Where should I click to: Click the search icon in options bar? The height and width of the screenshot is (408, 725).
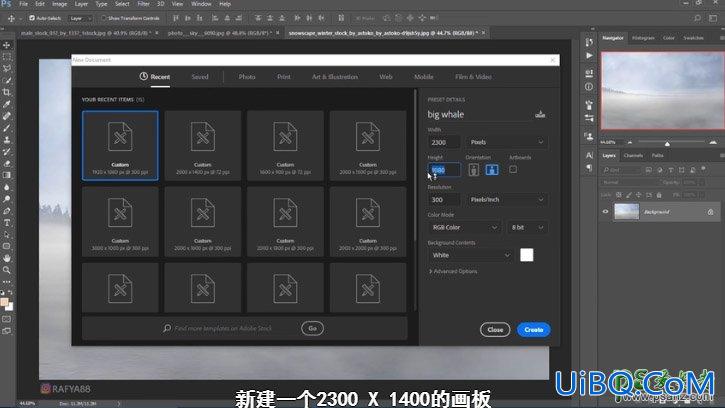[x=697, y=18]
